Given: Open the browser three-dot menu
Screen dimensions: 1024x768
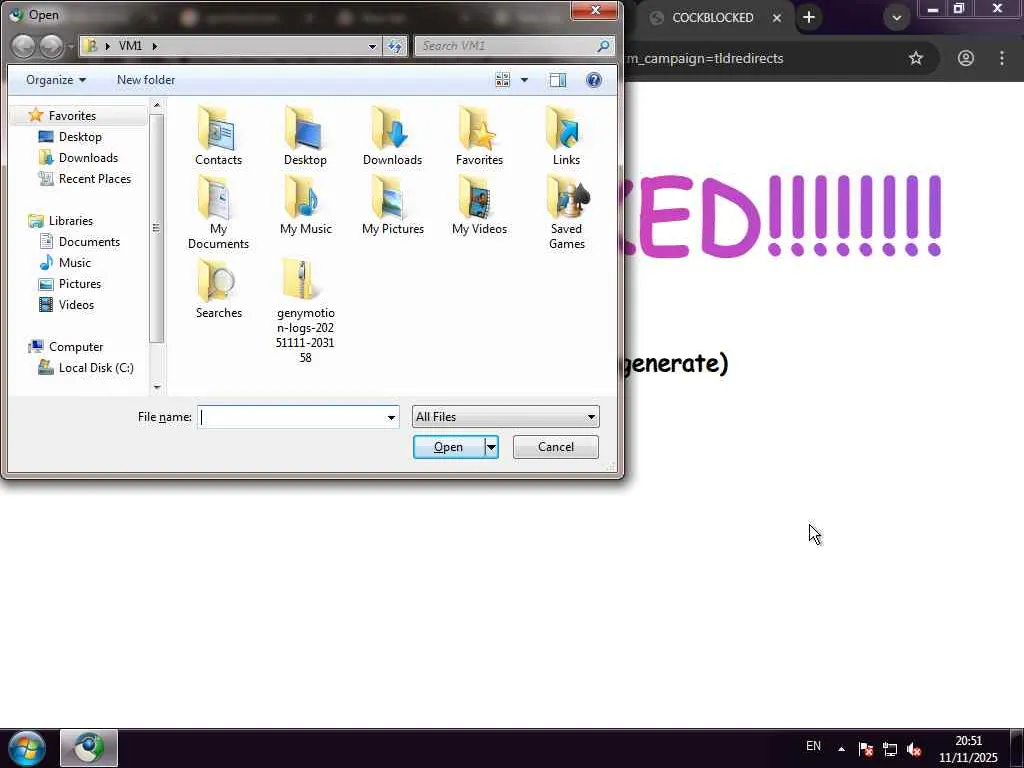Looking at the screenshot, I should click(x=1002, y=58).
